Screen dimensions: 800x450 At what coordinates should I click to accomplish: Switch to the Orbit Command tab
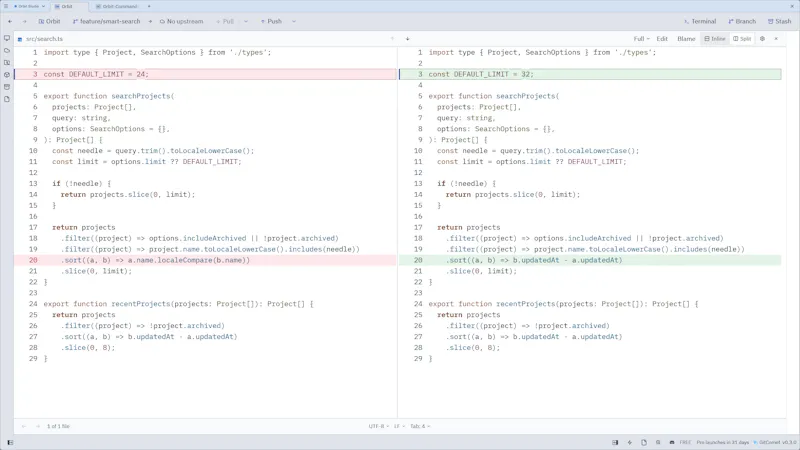coord(117,7)
